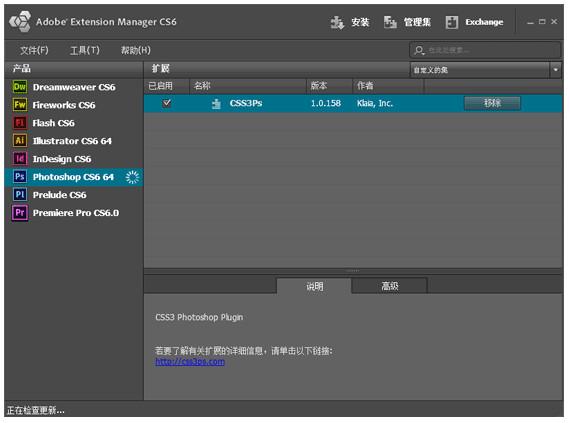Click the install (安装) puzzle icon
Viewport: 570px width, 423px height.
tap(337, 22)
